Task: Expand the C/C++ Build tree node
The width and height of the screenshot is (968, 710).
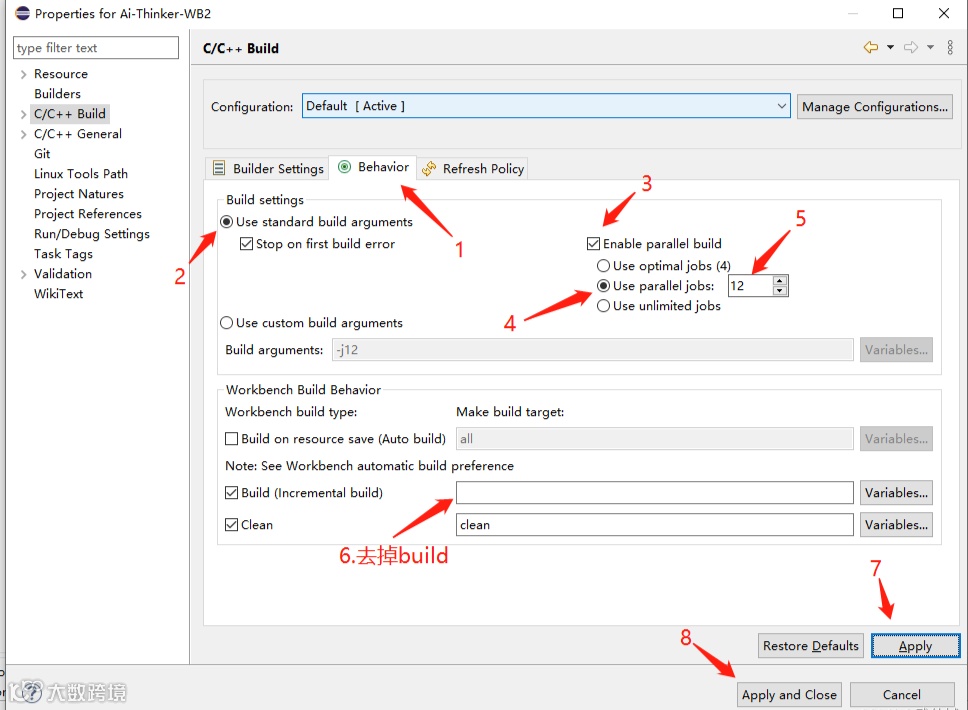Action: (23, 114)
